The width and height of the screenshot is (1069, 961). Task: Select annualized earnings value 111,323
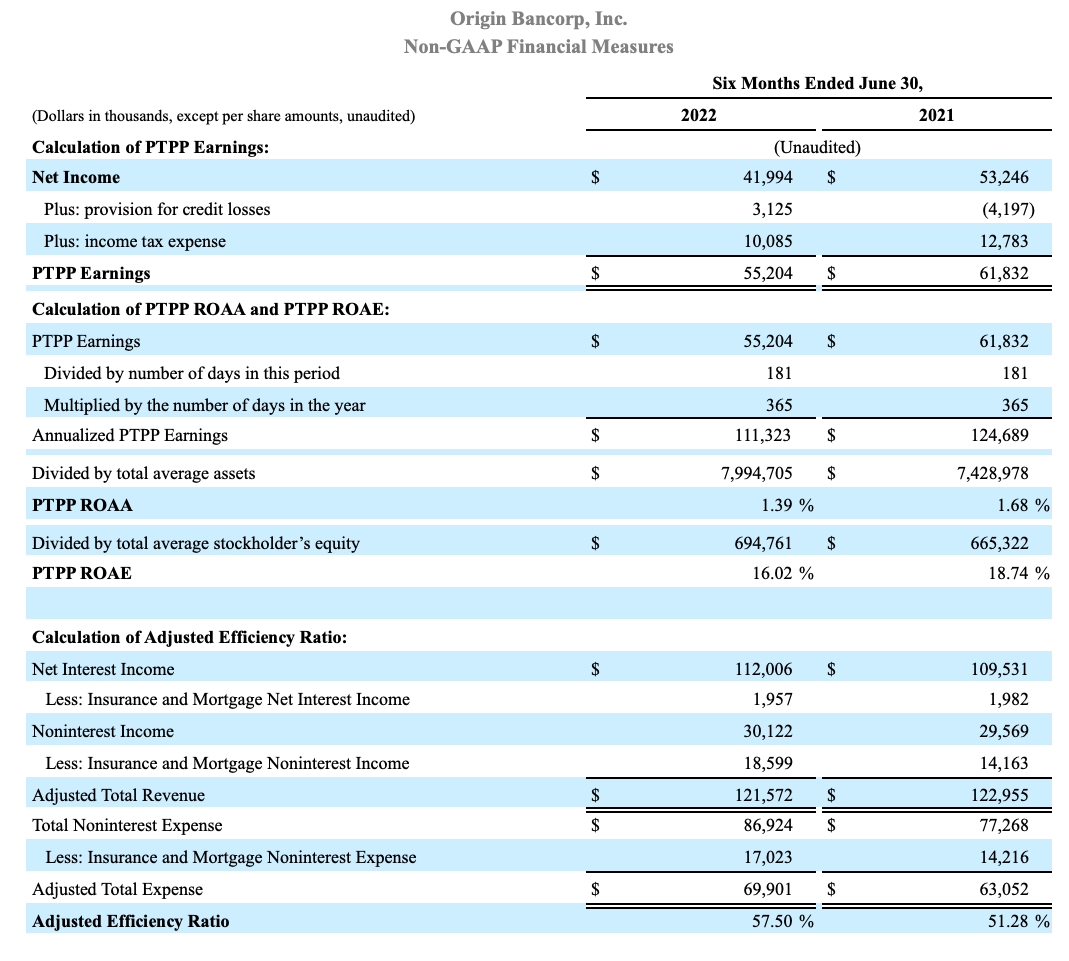click(x=763, y=436)
